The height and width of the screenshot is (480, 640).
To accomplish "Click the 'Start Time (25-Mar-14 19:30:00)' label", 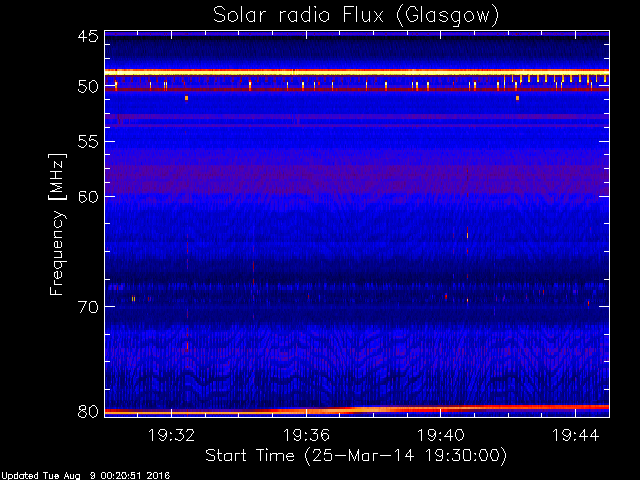I will tap(356, 455).
